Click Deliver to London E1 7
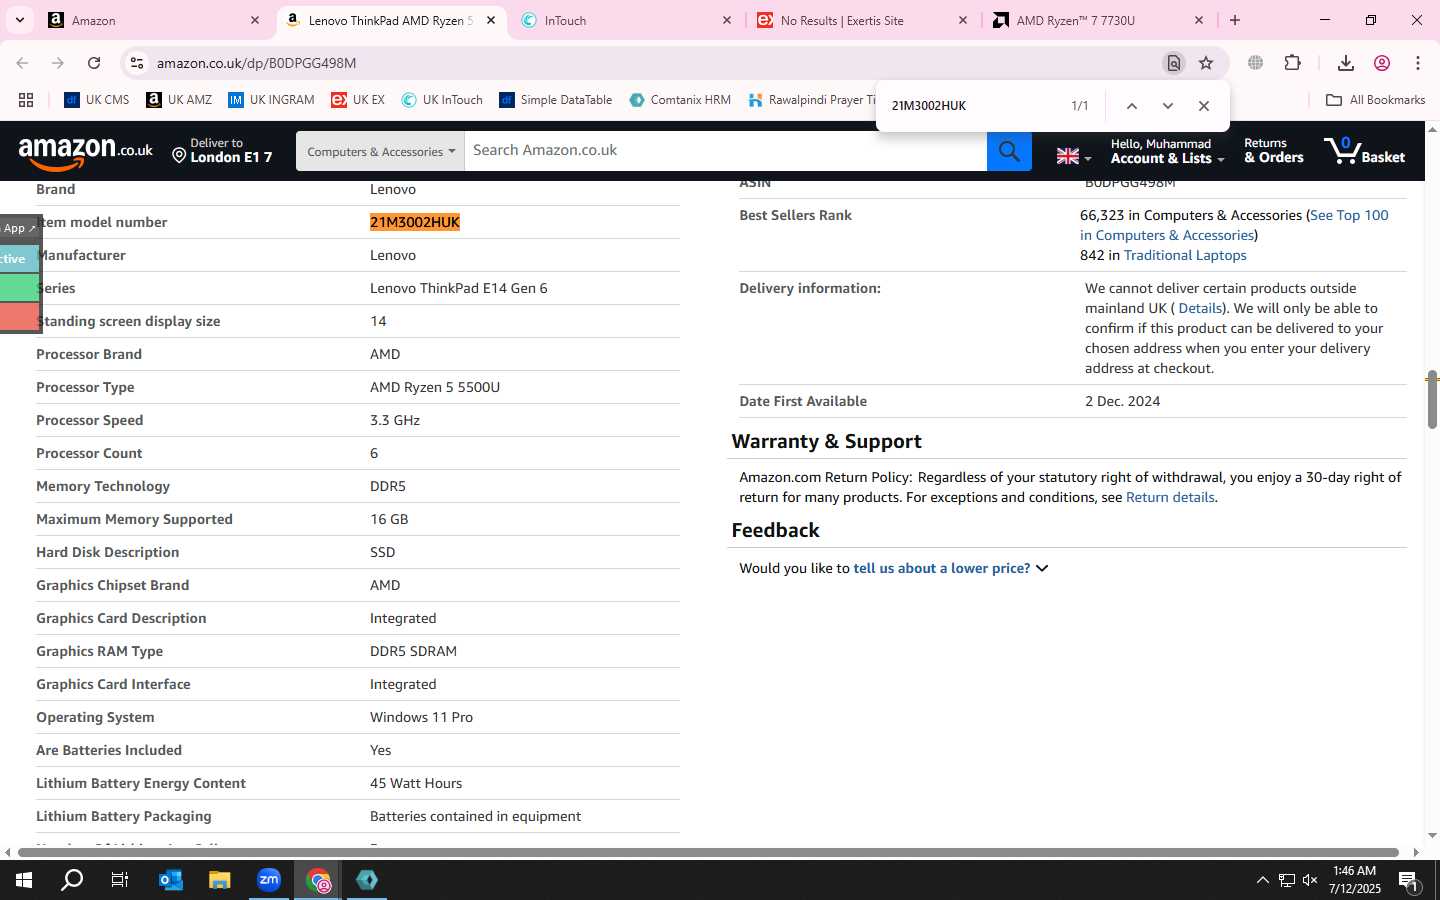This screenshot has width=1440, height=900. [x=222, y=151]
